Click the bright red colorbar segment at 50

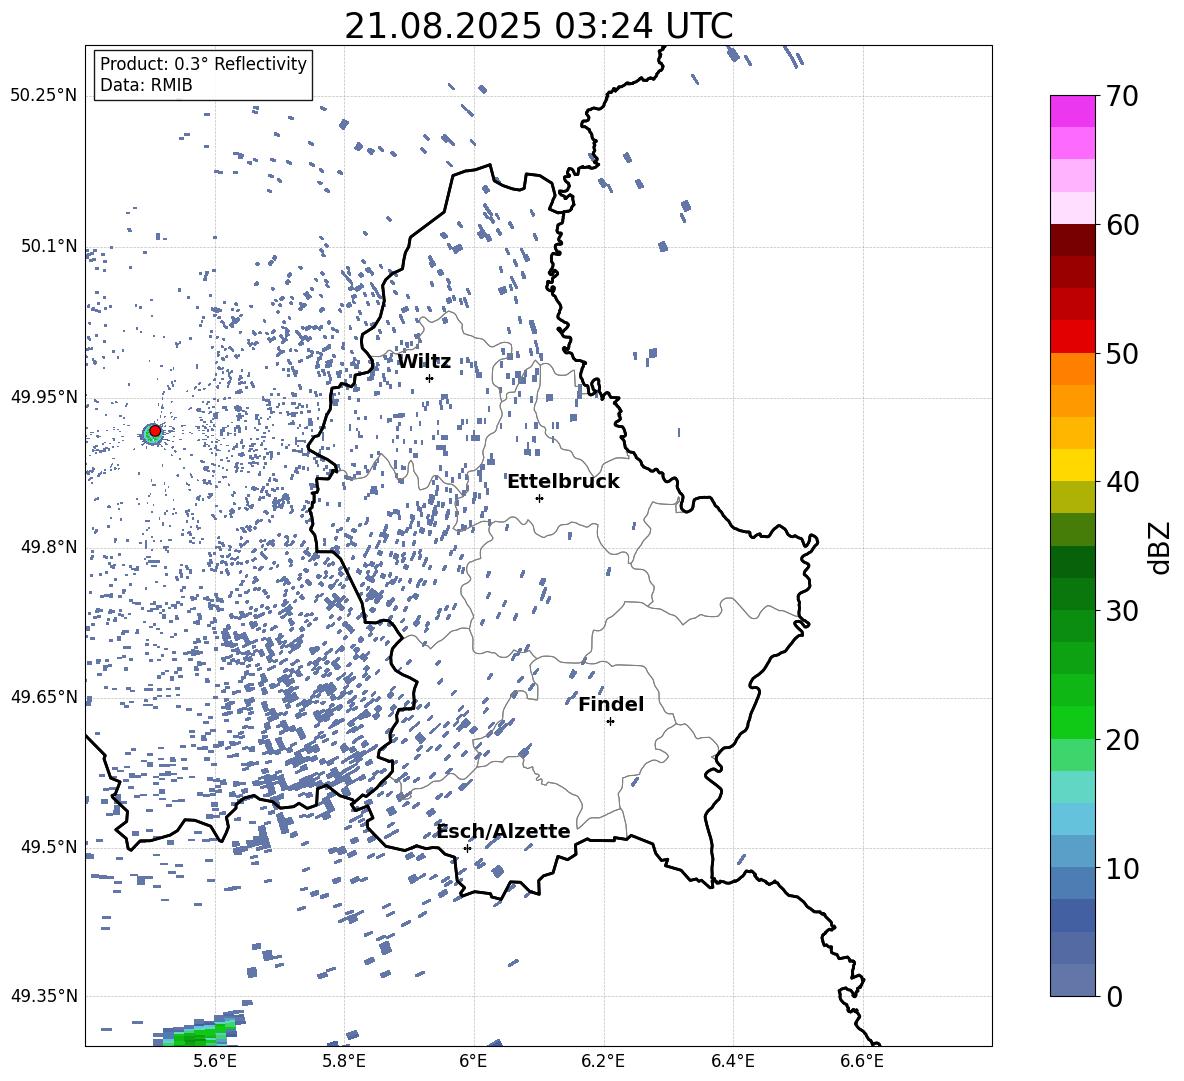[1072, 337]
